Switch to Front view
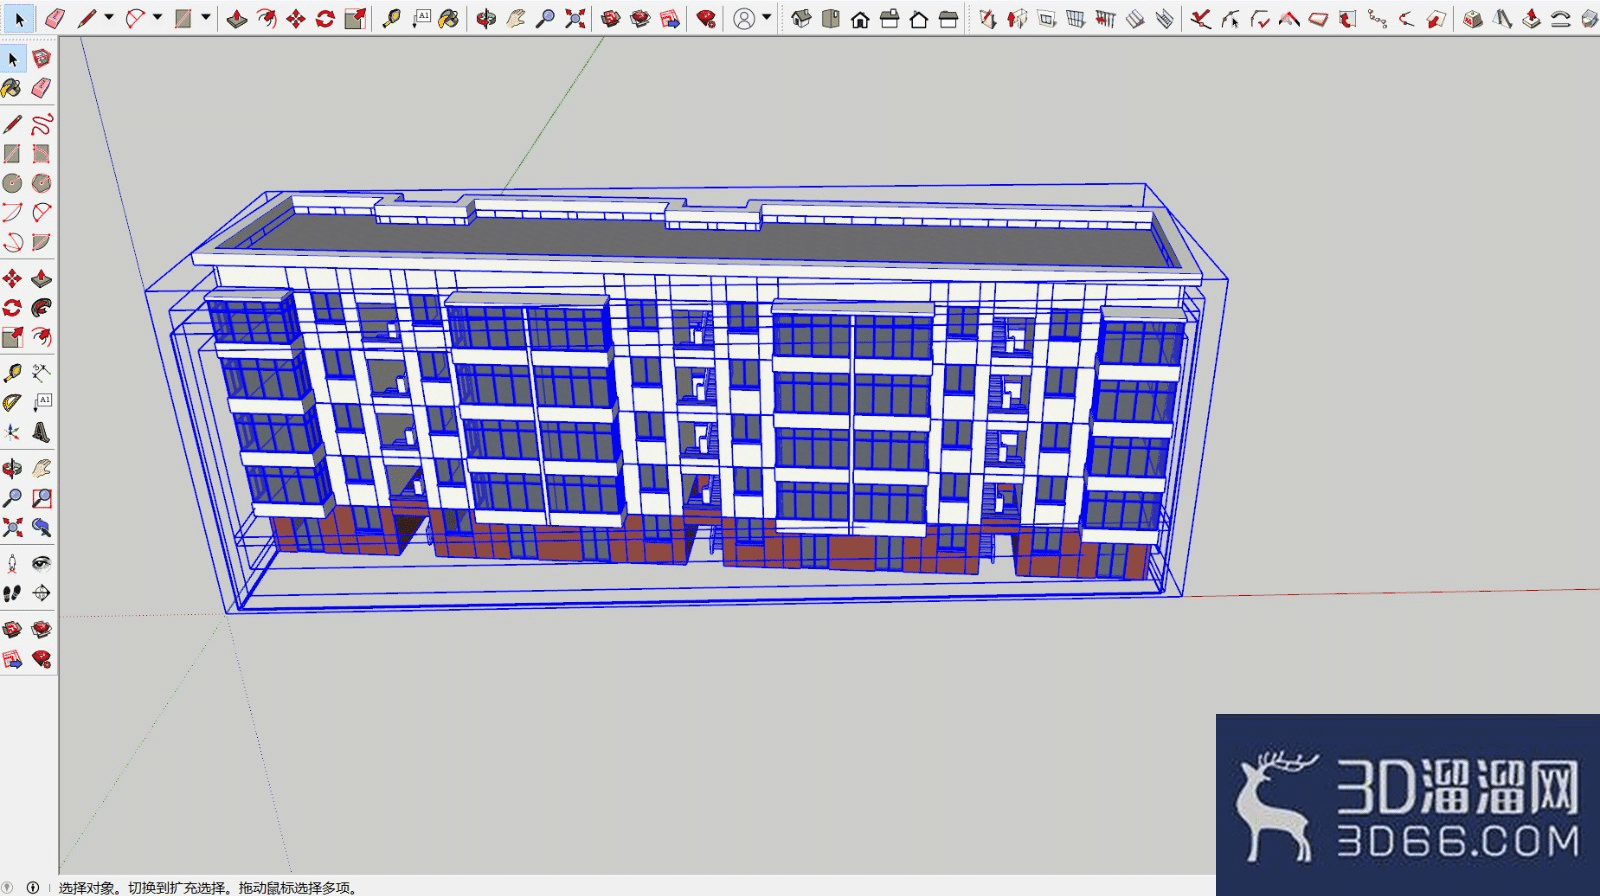The width and height of the screenshot is (1600, 896). point(860,18)
